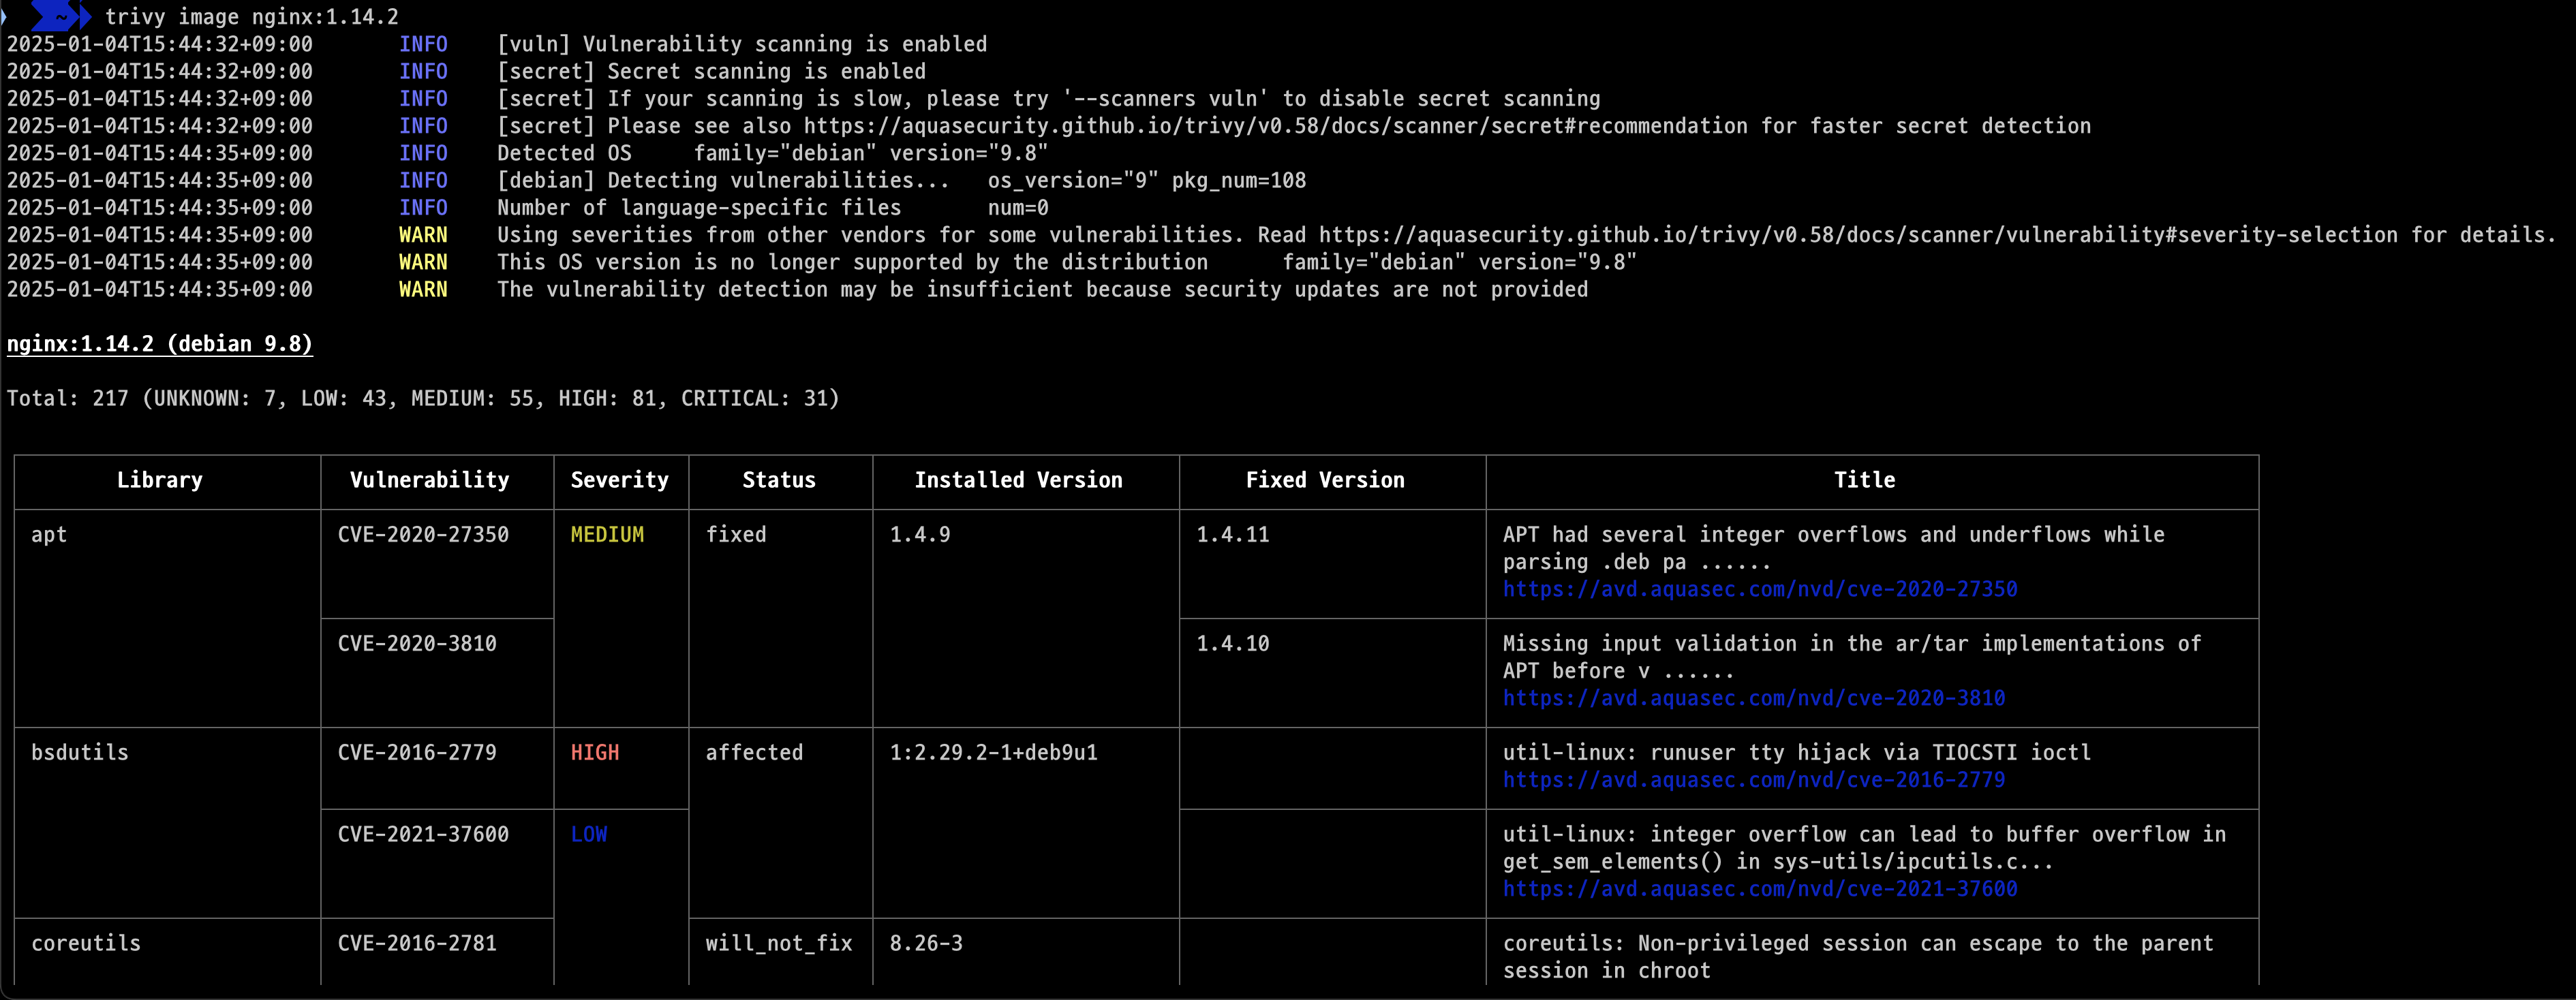Image resolution: width=2576 pixels, height=1000 pixels.
Task: Open the cve-2021-37600 aquasec link
Action: [1760, 889]
